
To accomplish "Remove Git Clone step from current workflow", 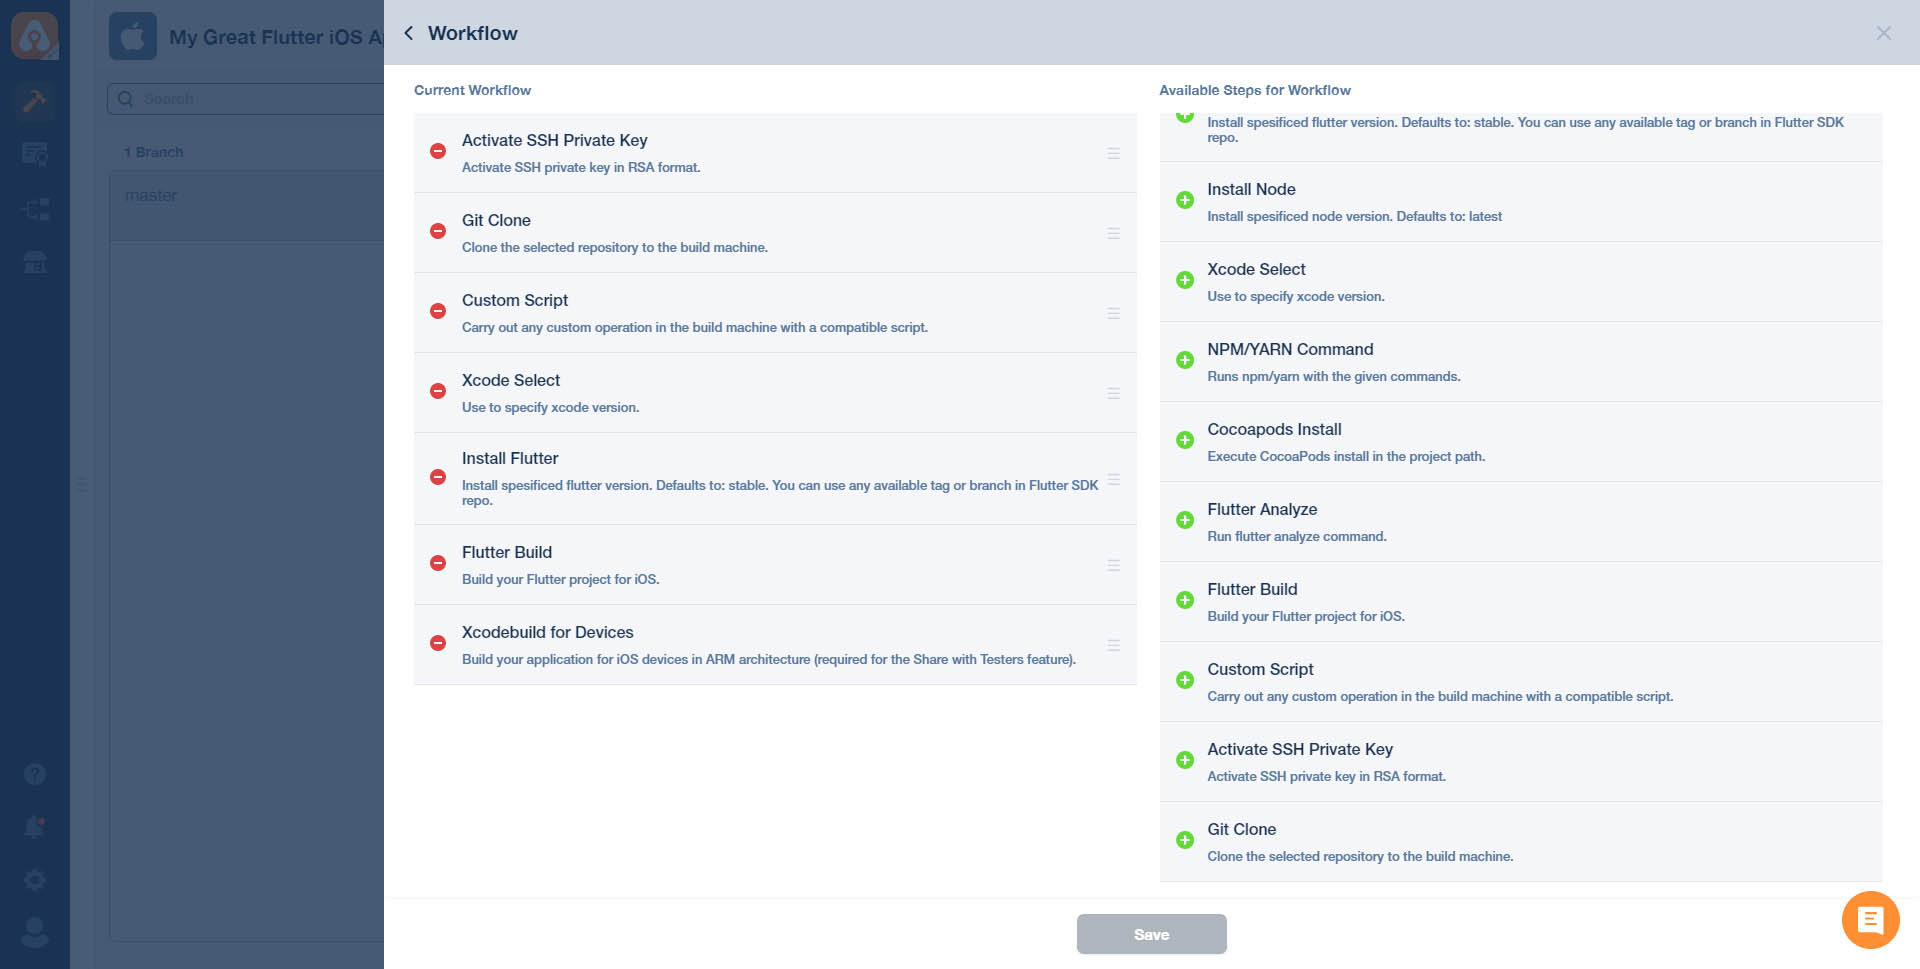I will pos(437,231).
